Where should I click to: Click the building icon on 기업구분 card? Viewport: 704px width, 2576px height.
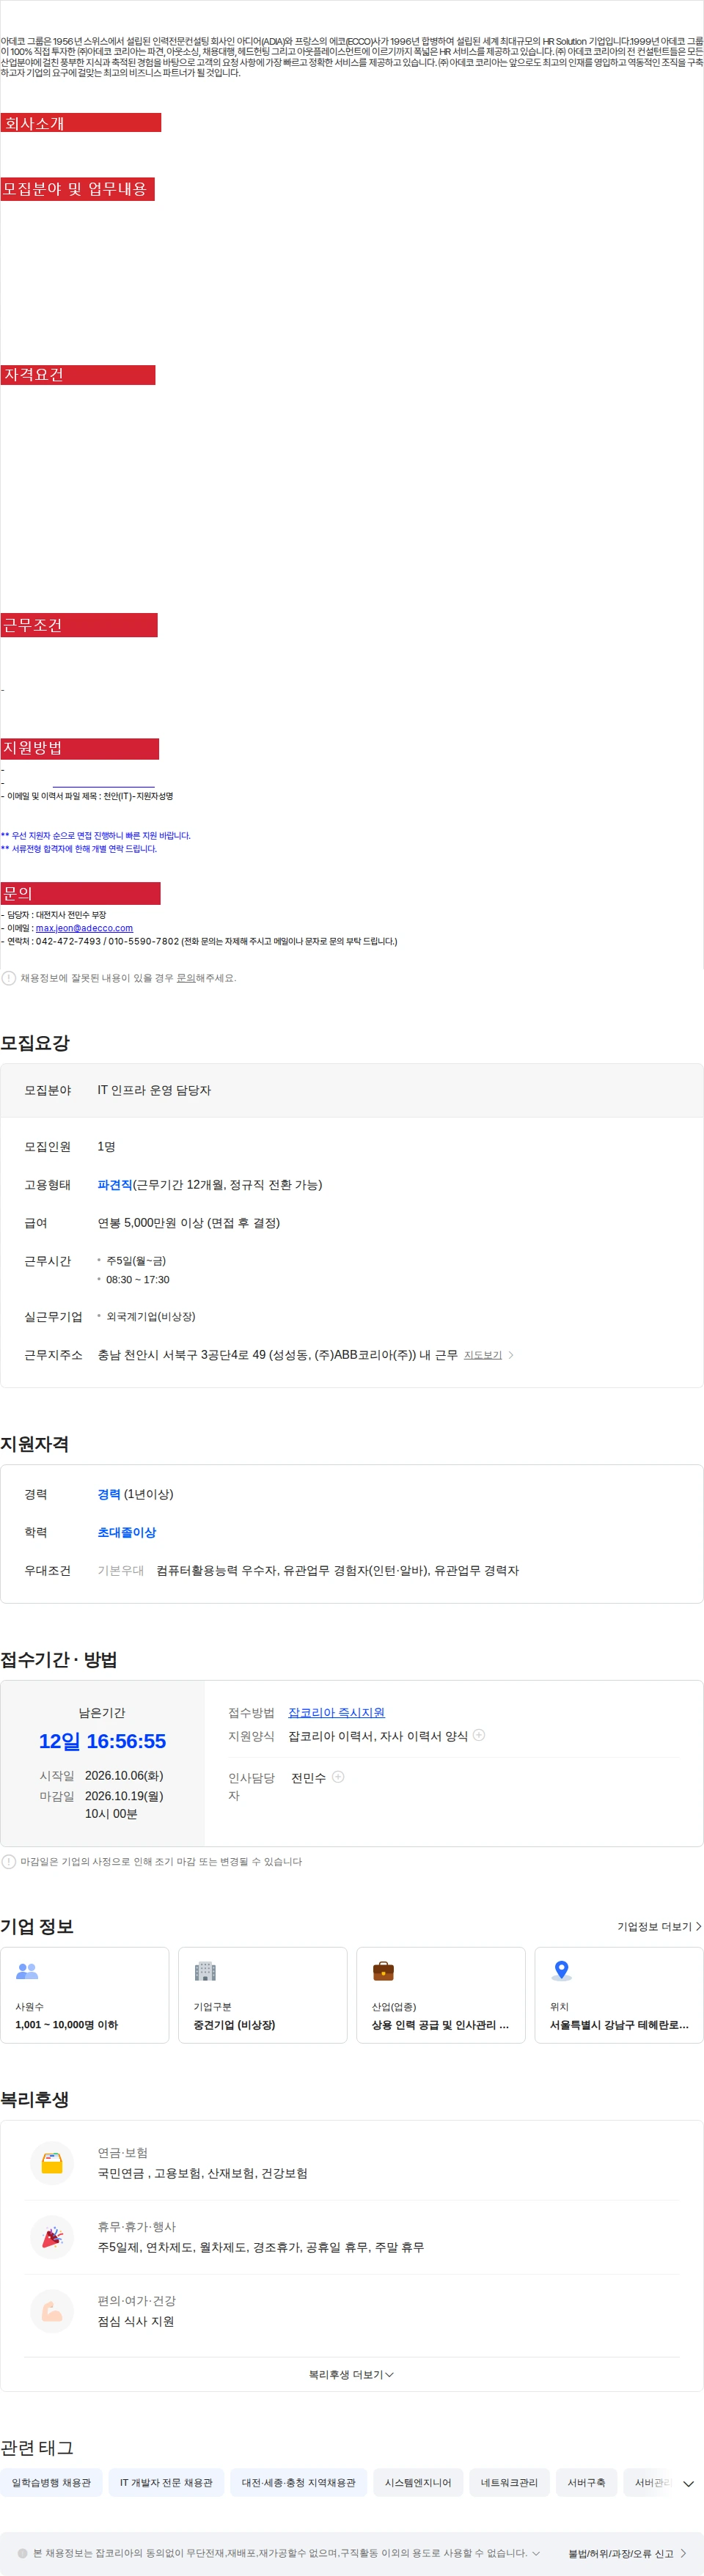pos(205,1971)
